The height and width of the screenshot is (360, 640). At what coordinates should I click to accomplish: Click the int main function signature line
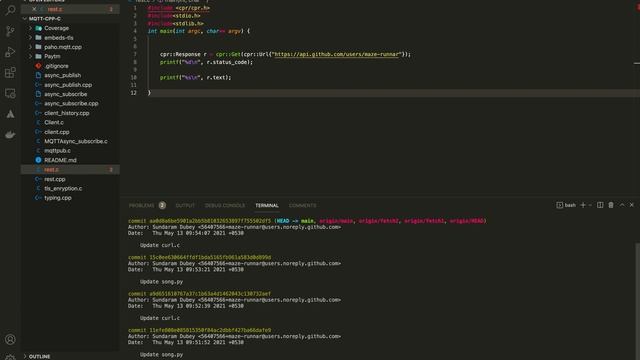click(x=199, y=31)
